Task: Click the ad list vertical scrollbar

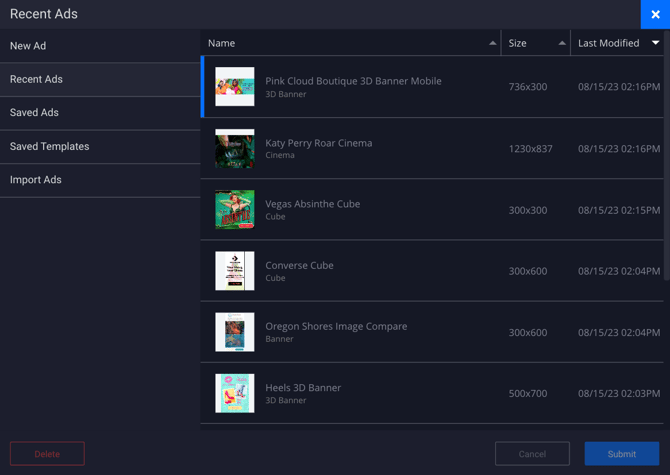Action: pyautogui.click(x=666, y=150)
